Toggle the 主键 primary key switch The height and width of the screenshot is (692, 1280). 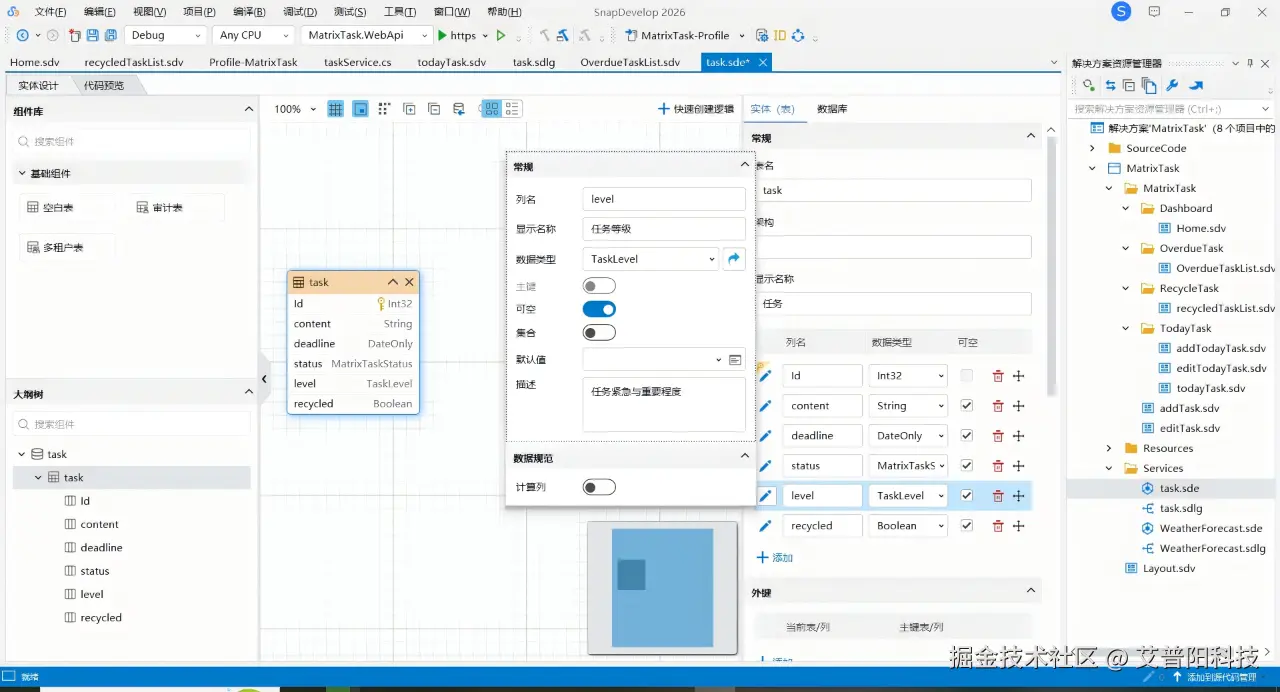click(x=599, y=286)
